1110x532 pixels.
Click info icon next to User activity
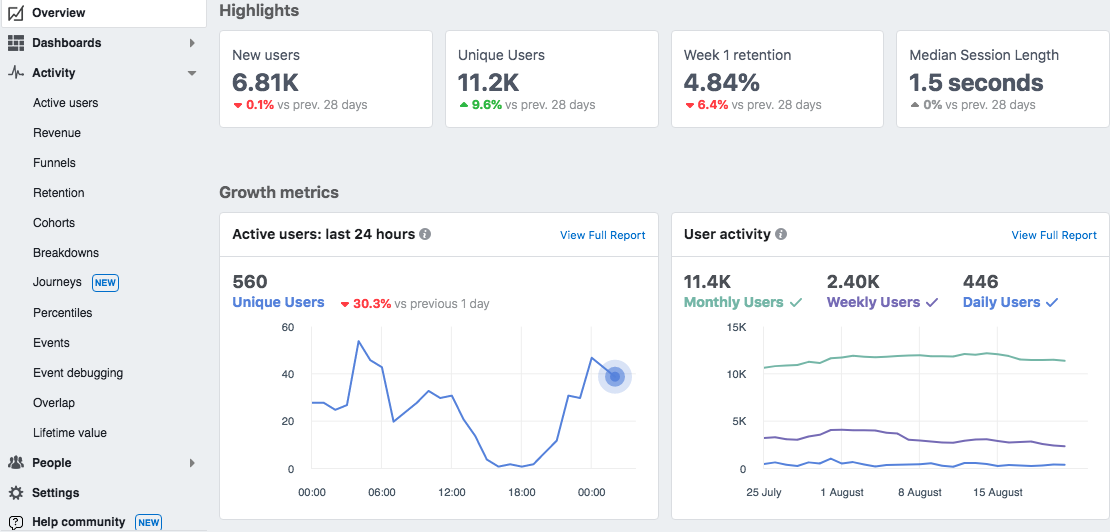point(781,234)
